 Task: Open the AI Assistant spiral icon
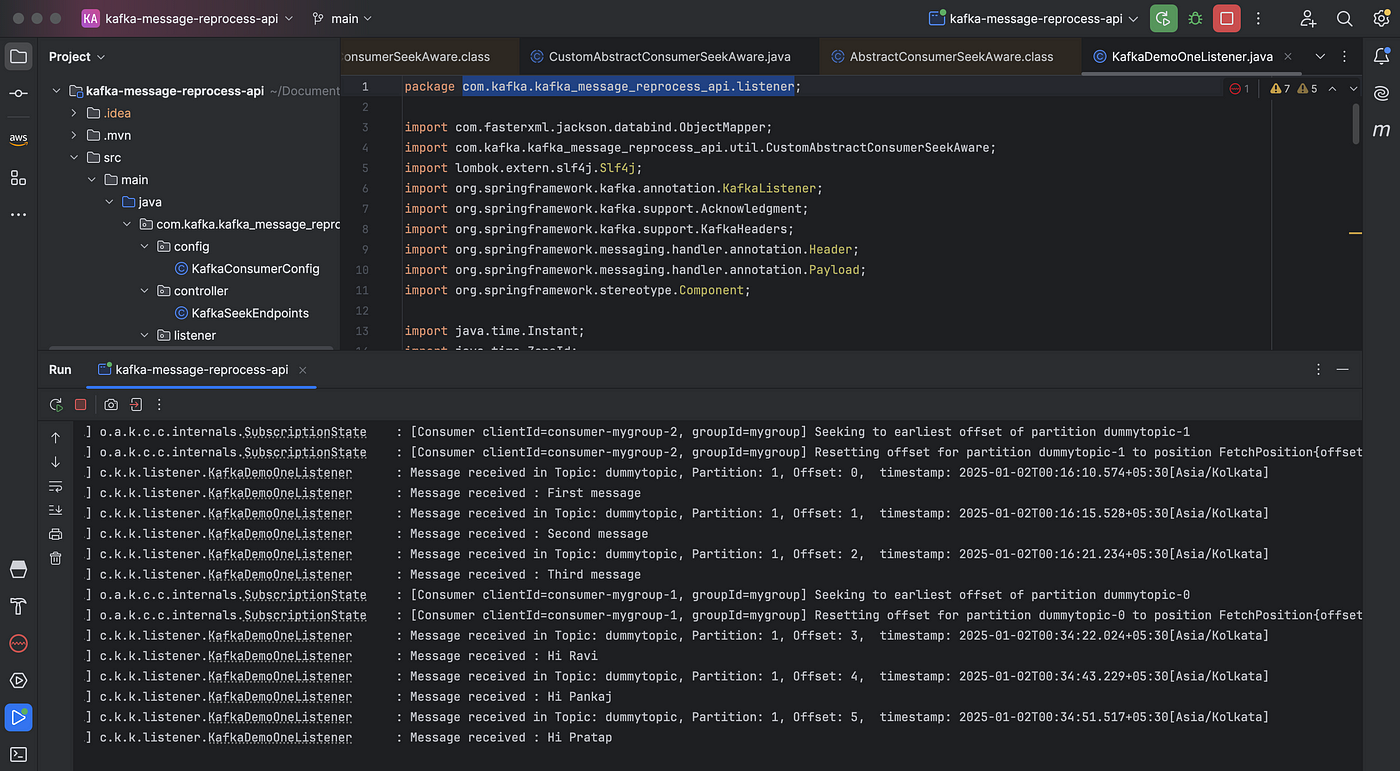pyautogui.click(x=1382, y=93)
